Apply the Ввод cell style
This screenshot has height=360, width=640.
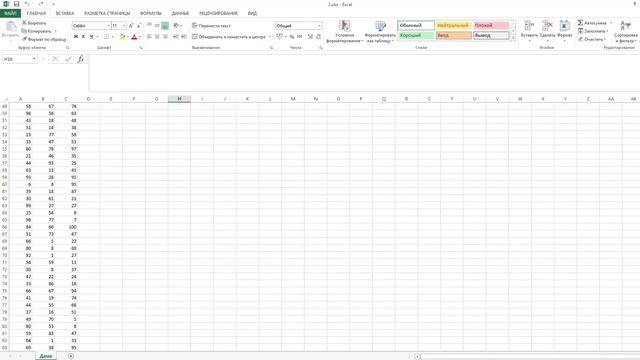[453, 36]
